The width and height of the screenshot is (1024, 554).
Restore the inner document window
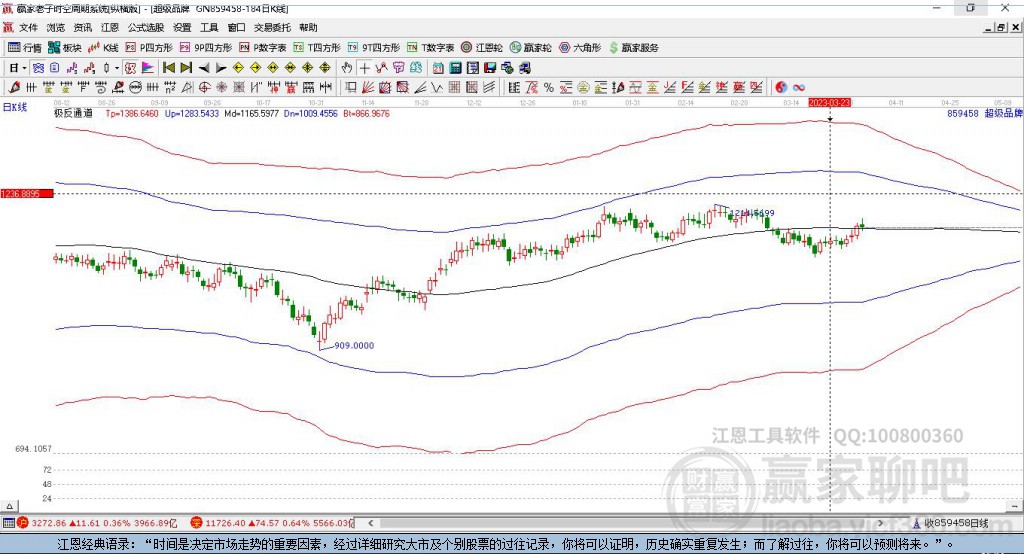click(x=1000, y=27)
